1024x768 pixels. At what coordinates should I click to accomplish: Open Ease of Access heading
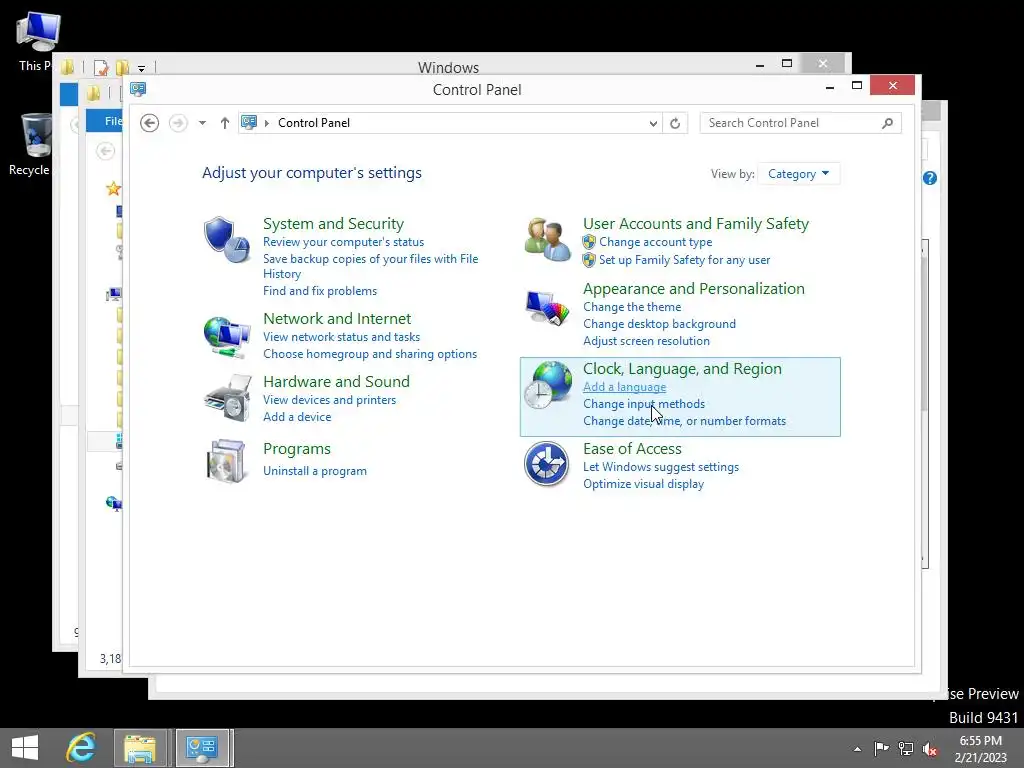(632, 449)
